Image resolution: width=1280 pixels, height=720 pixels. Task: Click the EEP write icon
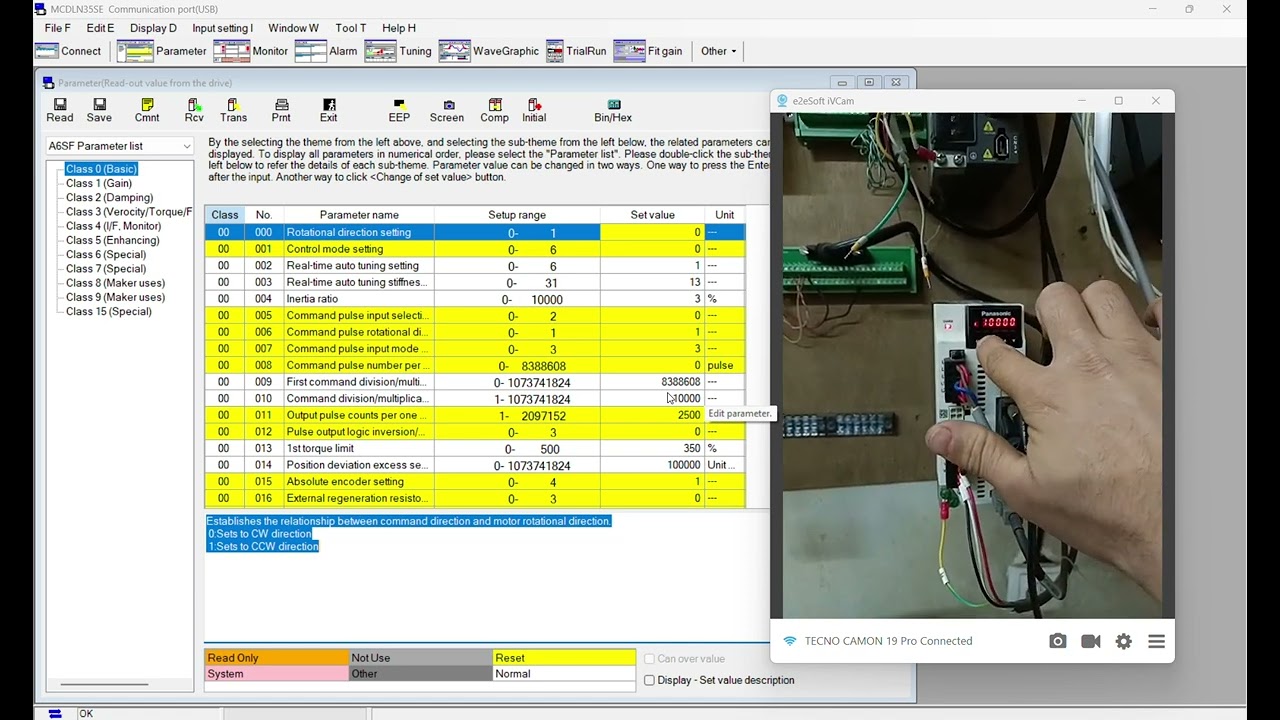pyautogui.click(x=399, y=110)
